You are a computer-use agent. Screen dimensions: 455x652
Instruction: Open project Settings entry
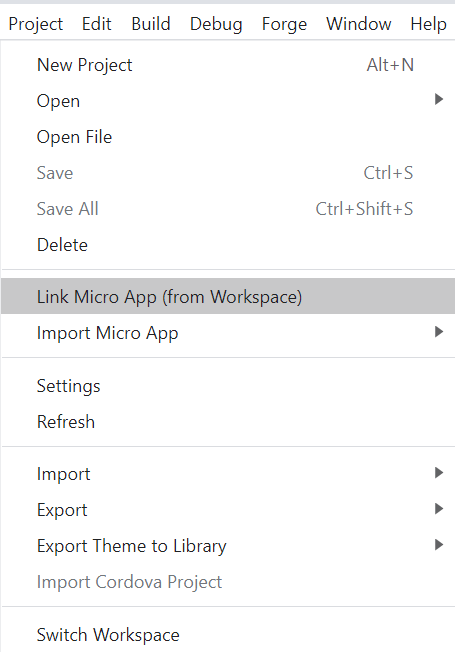pyautogui.click(x=228, y=386)
